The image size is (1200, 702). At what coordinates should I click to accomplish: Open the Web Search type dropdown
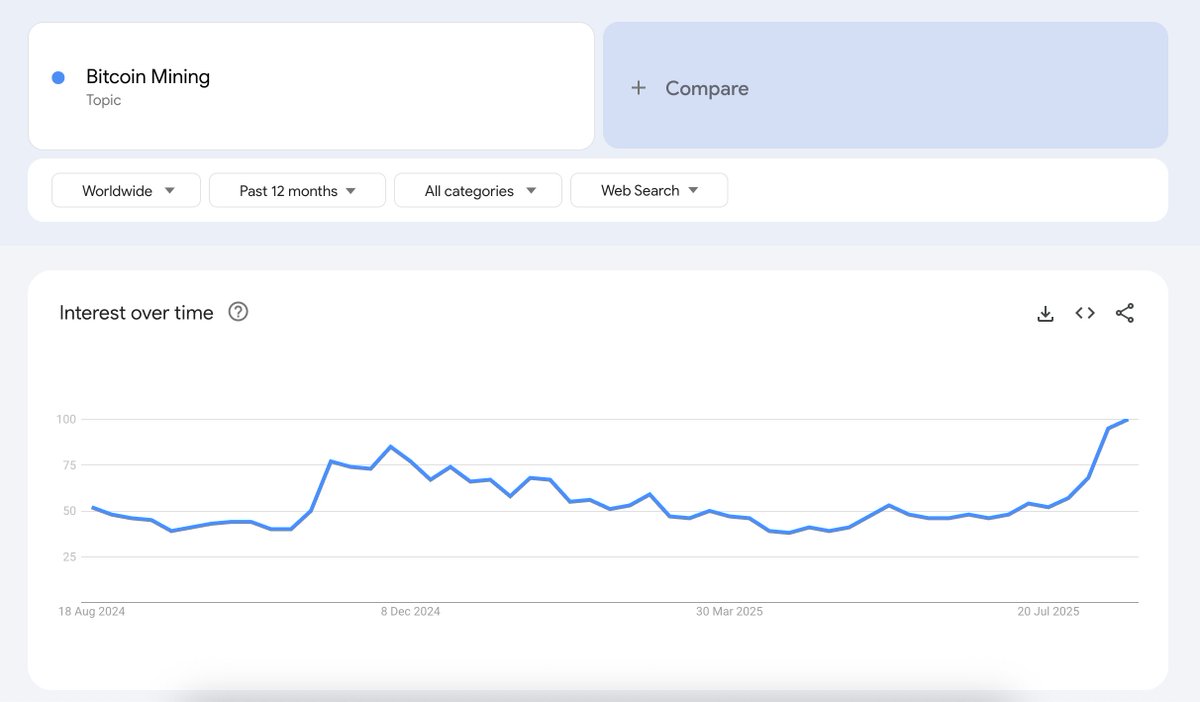pyautogui.click(x=648, y=190)
